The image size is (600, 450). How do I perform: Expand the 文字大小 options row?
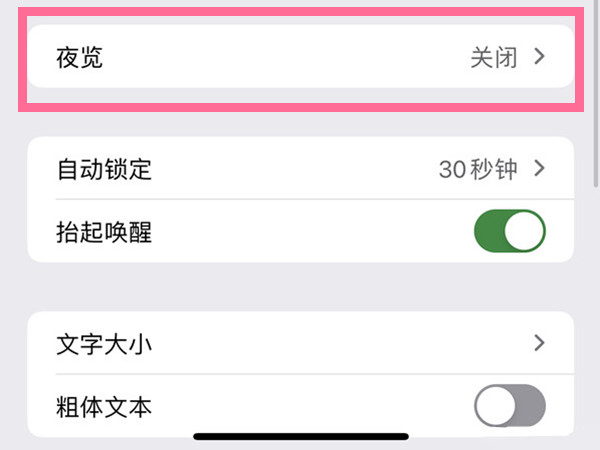point(301,343)
